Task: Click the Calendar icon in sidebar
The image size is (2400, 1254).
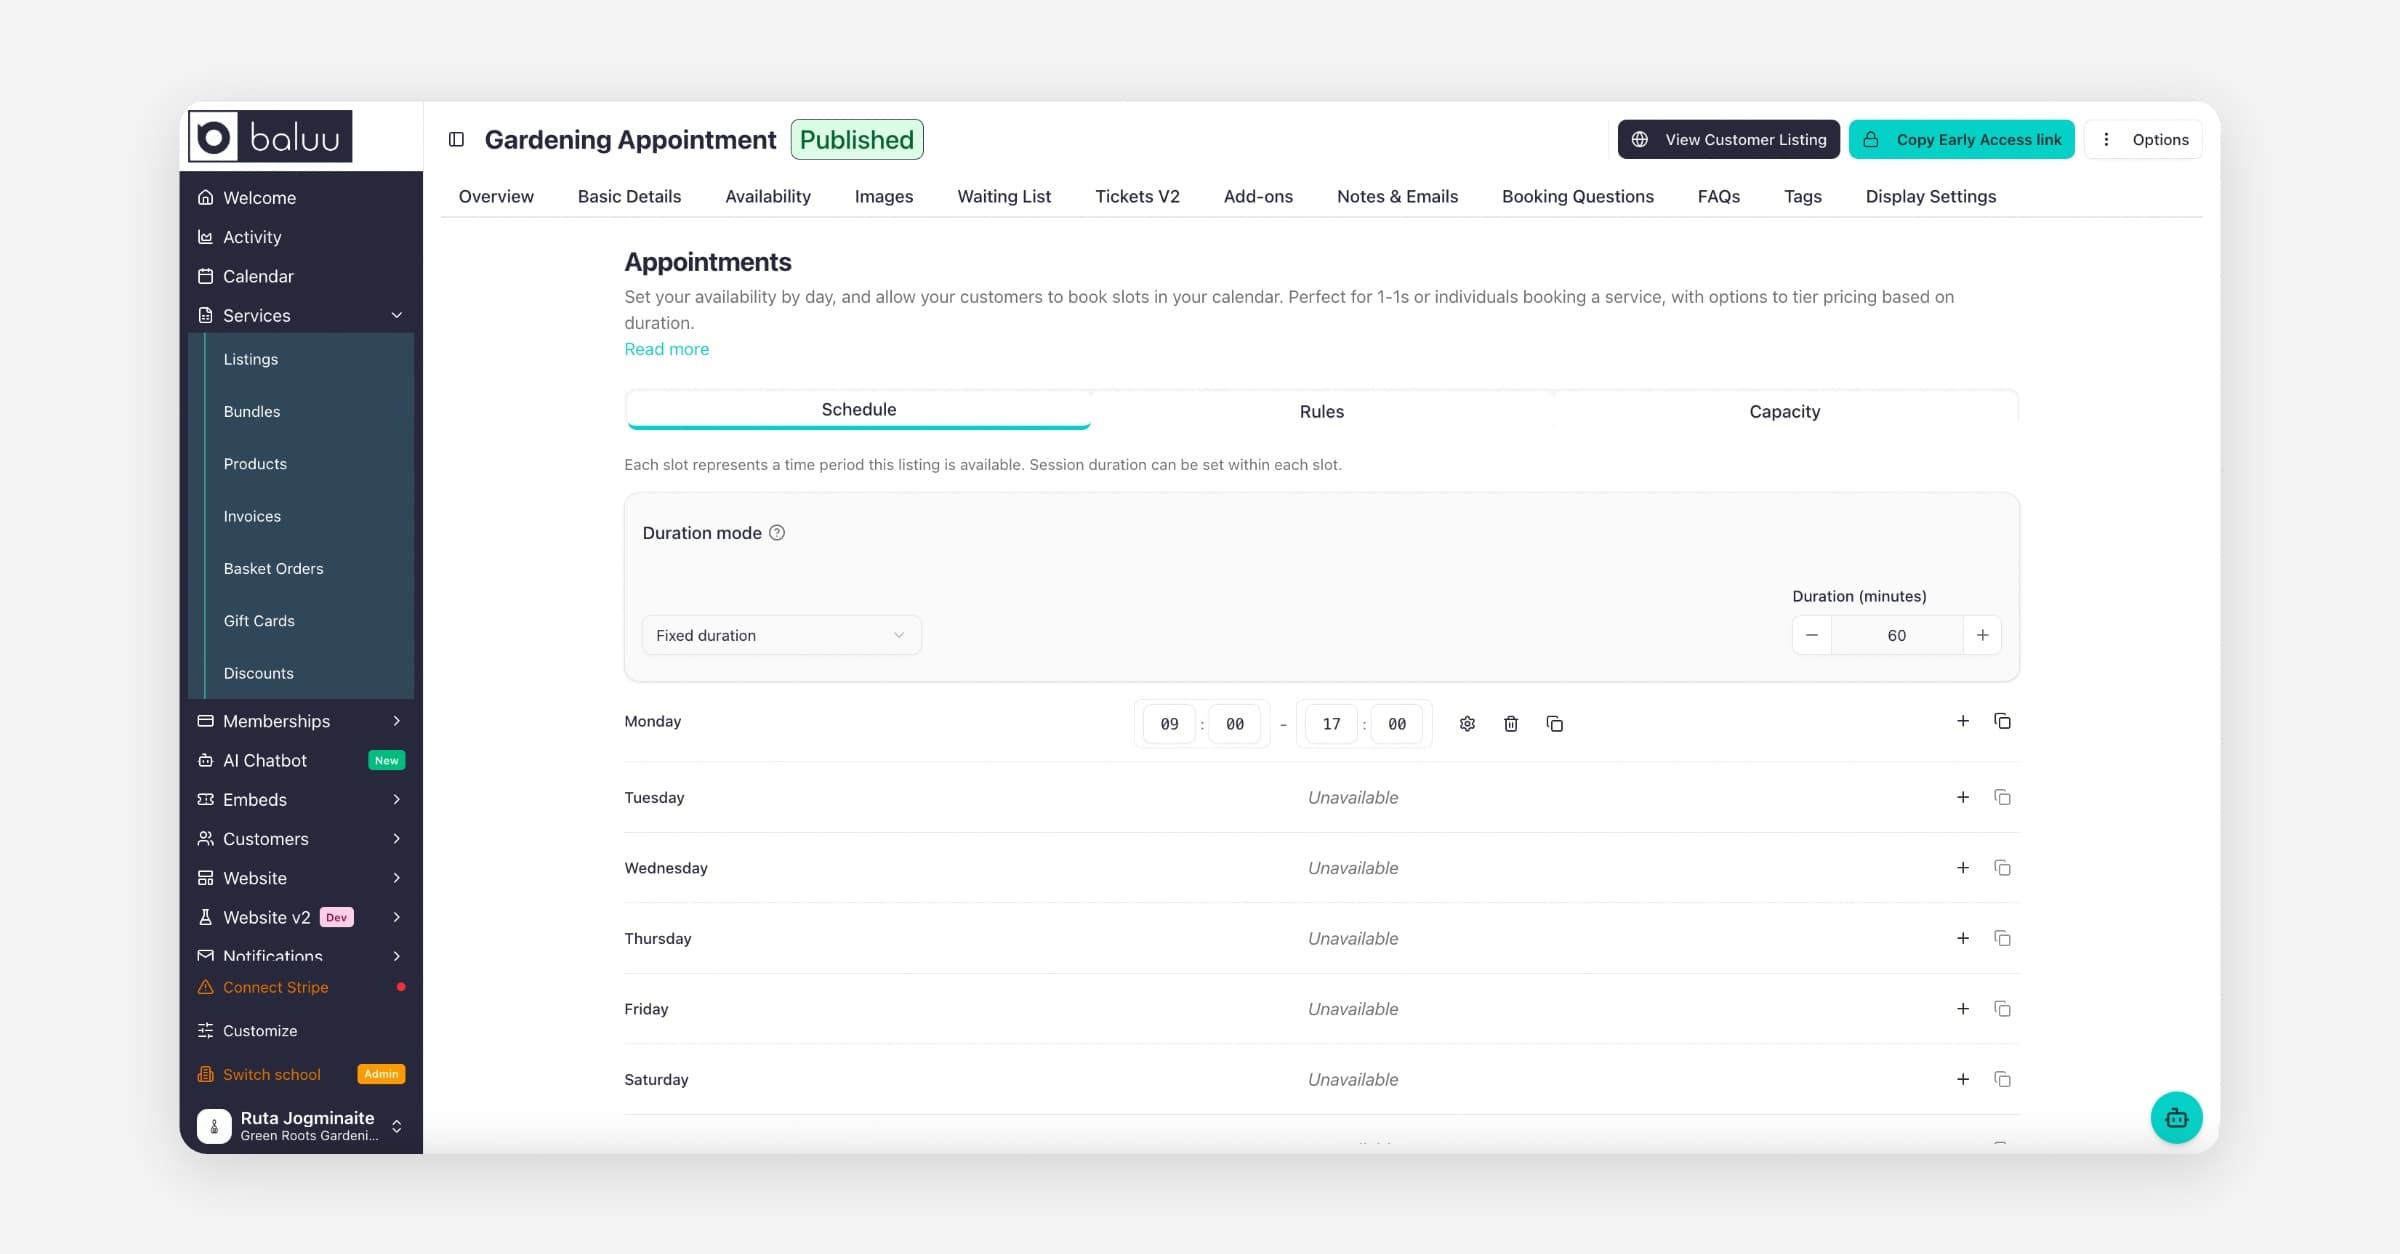Action: (205, 276)
